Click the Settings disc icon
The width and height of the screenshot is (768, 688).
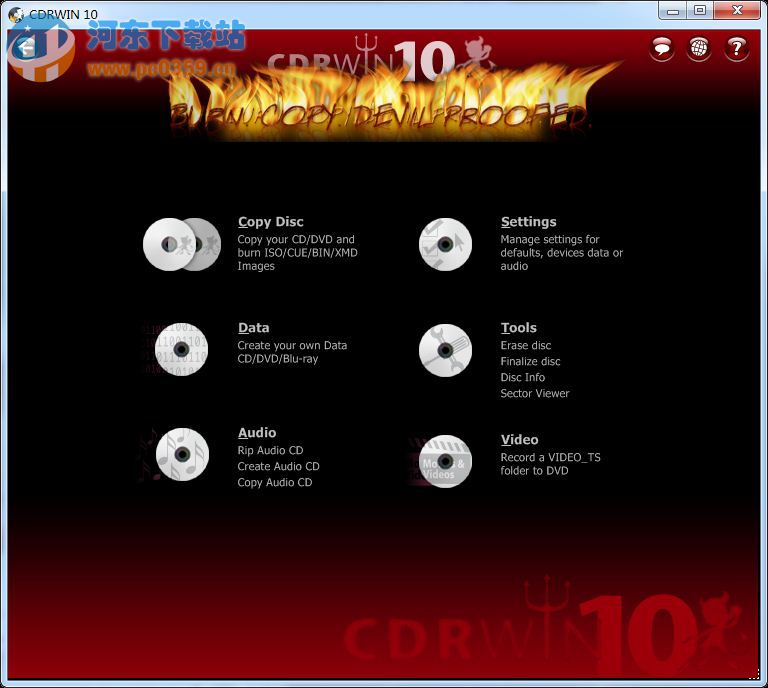tap(445, 244)
